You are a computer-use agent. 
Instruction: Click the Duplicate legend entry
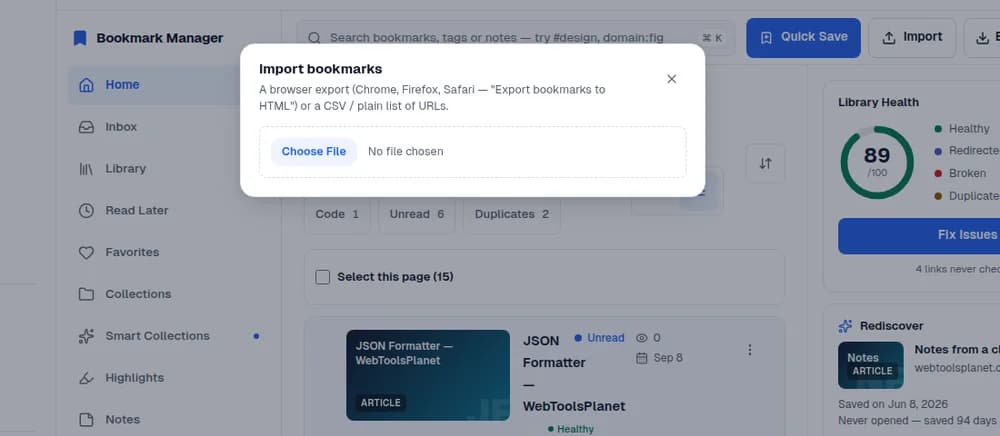967,196
